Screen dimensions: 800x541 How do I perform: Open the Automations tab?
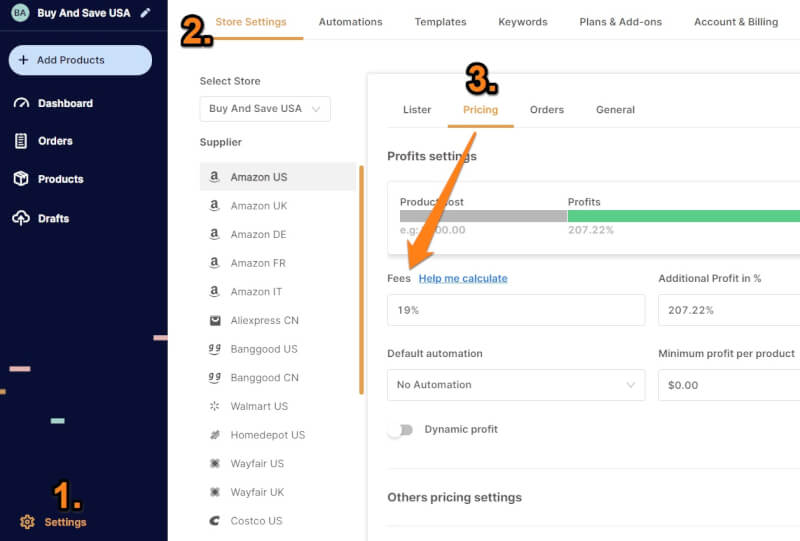[x=350, y=22]
